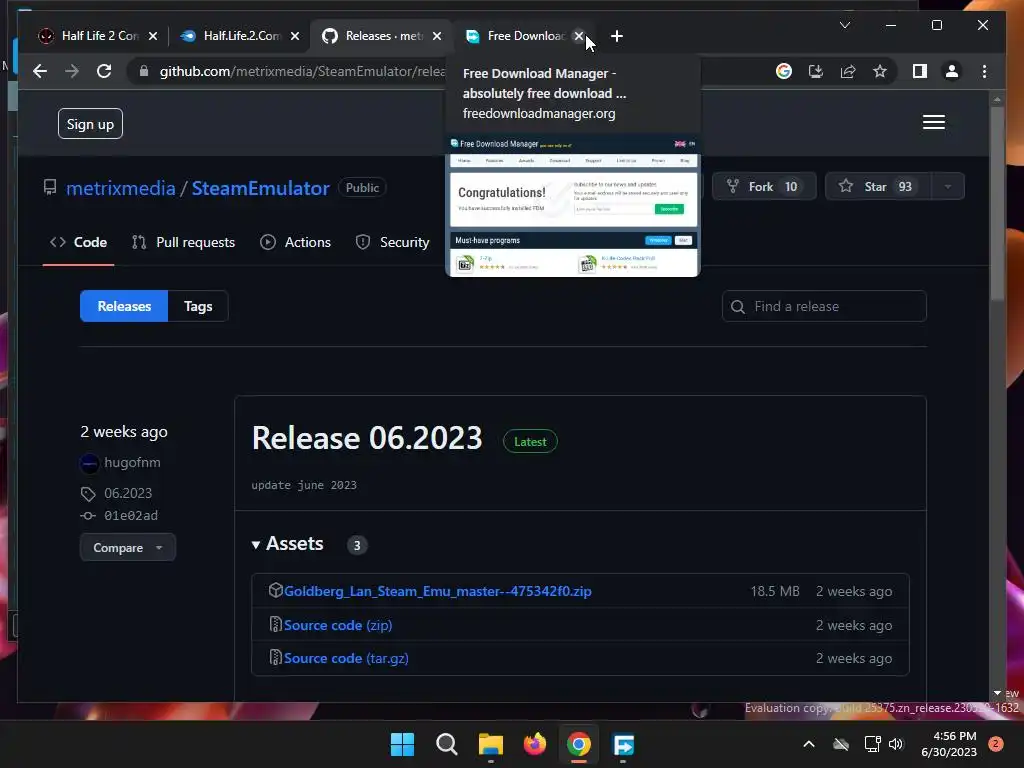
Task: Bookmark this page with the star icon
Action: 880,71
